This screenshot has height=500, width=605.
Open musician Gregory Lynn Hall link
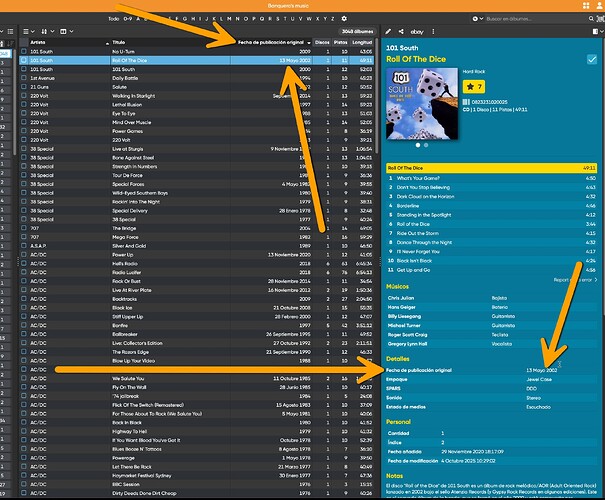coord(407,344)
